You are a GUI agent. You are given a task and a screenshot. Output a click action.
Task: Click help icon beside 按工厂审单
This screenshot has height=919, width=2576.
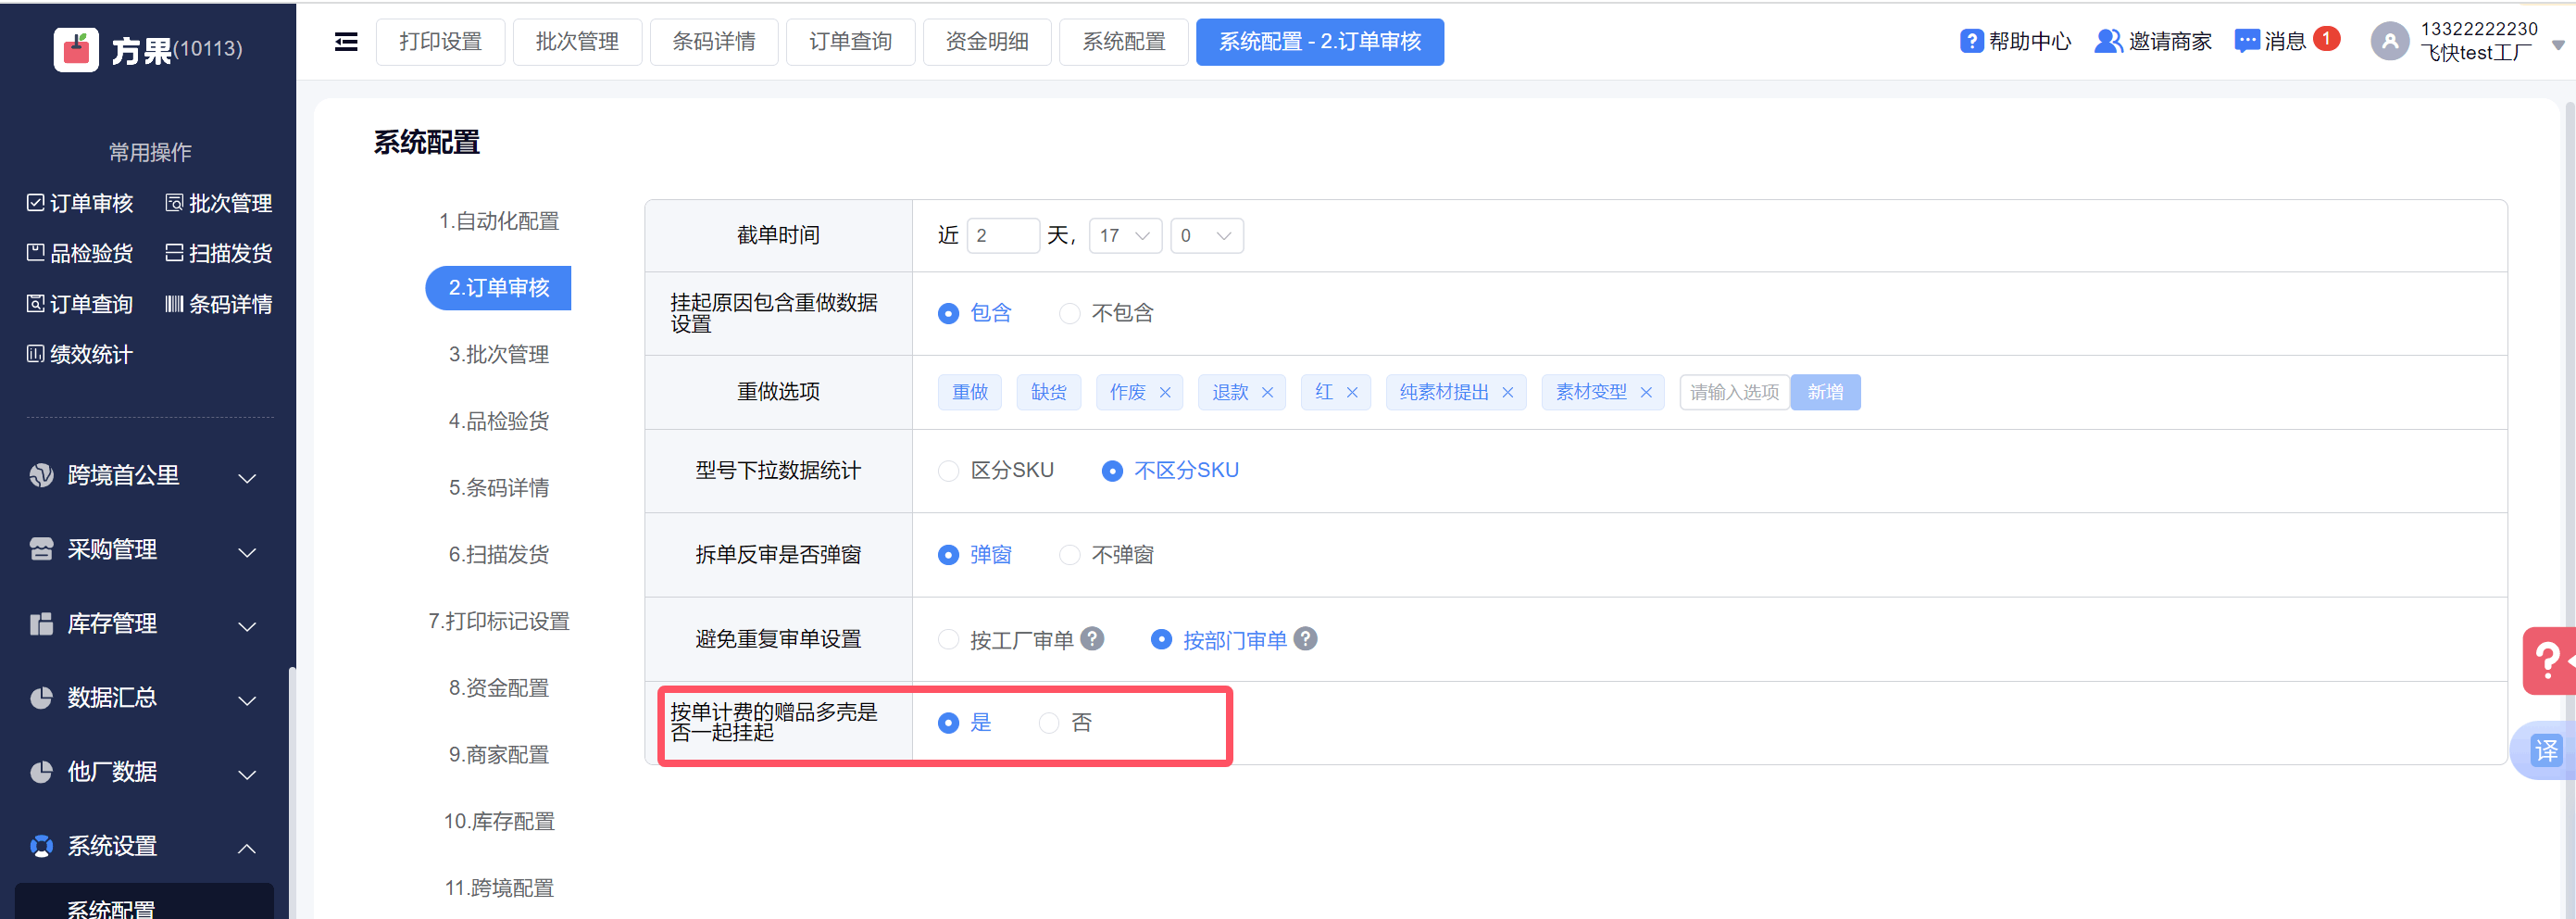click(x=1093, y=638)
